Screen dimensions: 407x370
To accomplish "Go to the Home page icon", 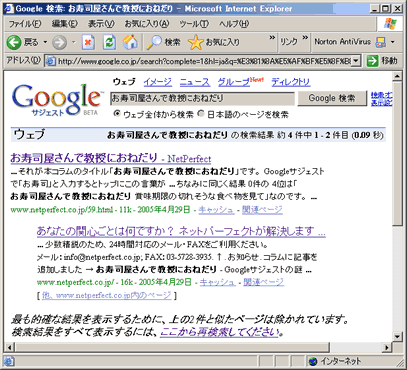I will [x=130, y=42].
